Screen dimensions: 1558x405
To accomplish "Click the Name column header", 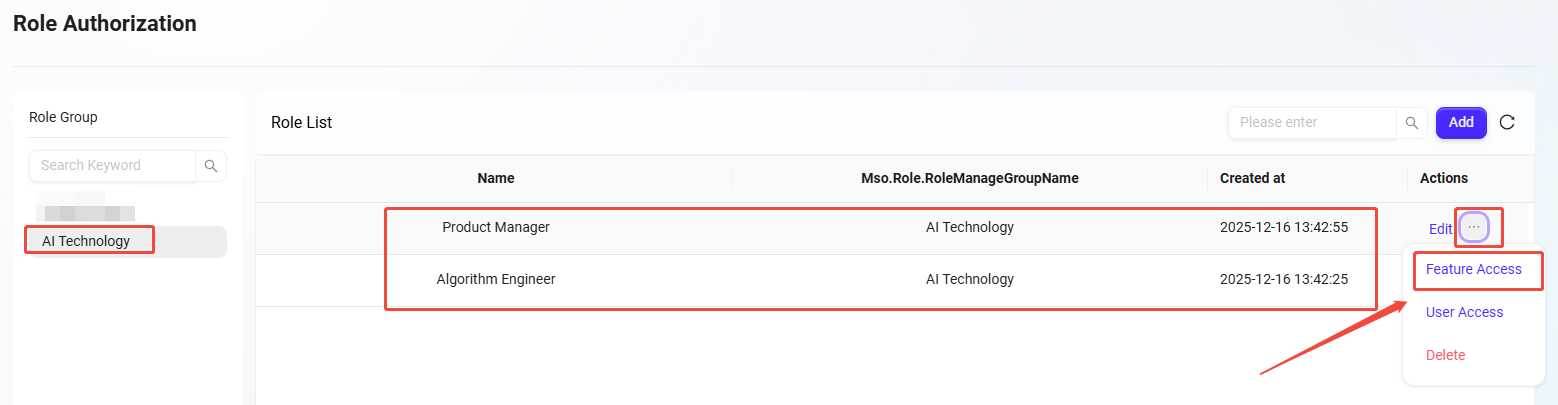I will point(496,178).
